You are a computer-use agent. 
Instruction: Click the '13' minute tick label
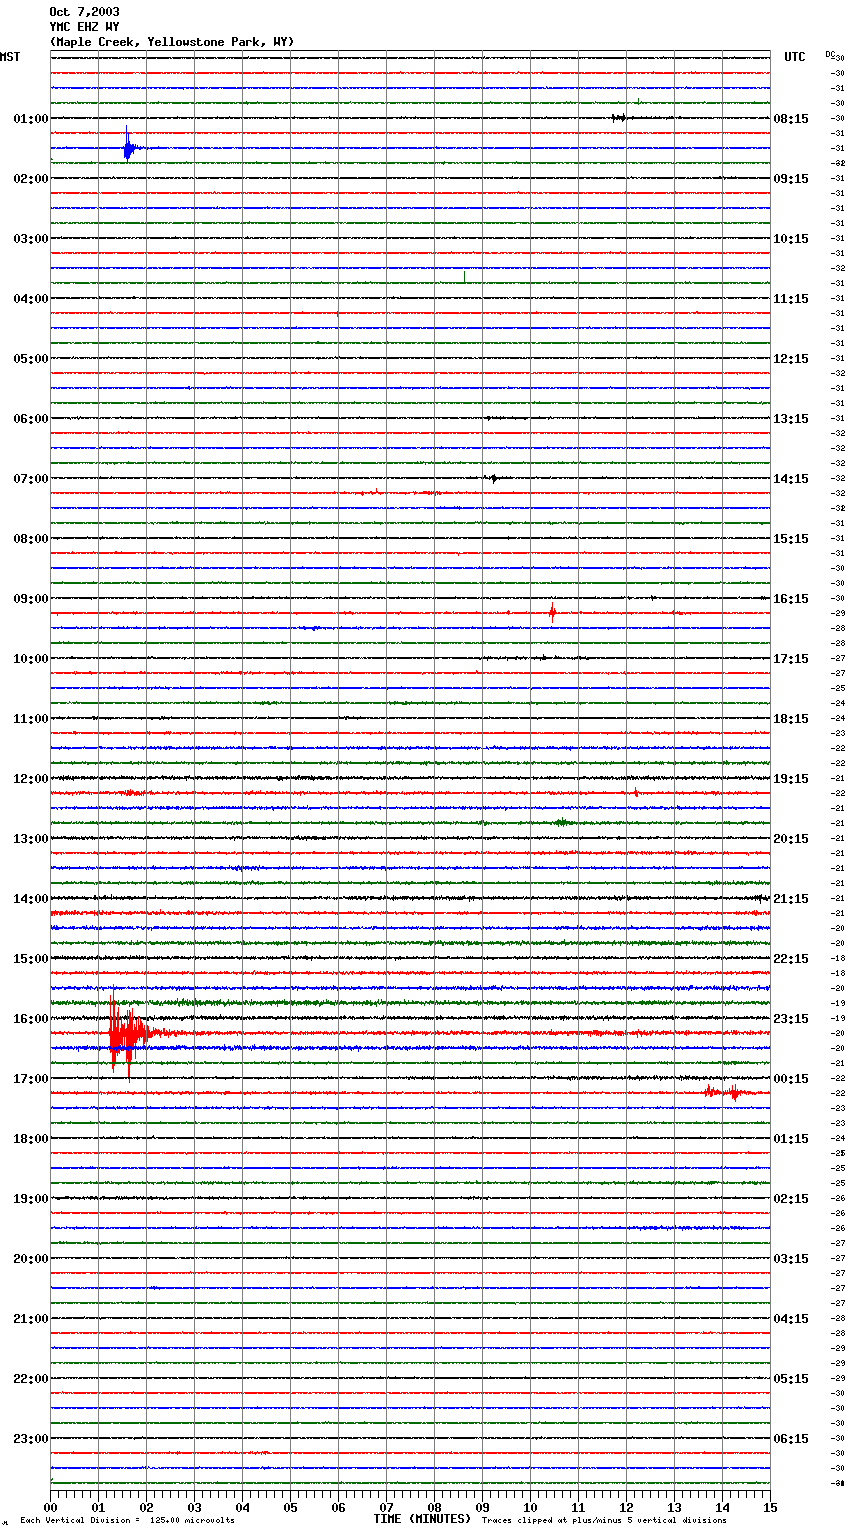pos(674,1507)
